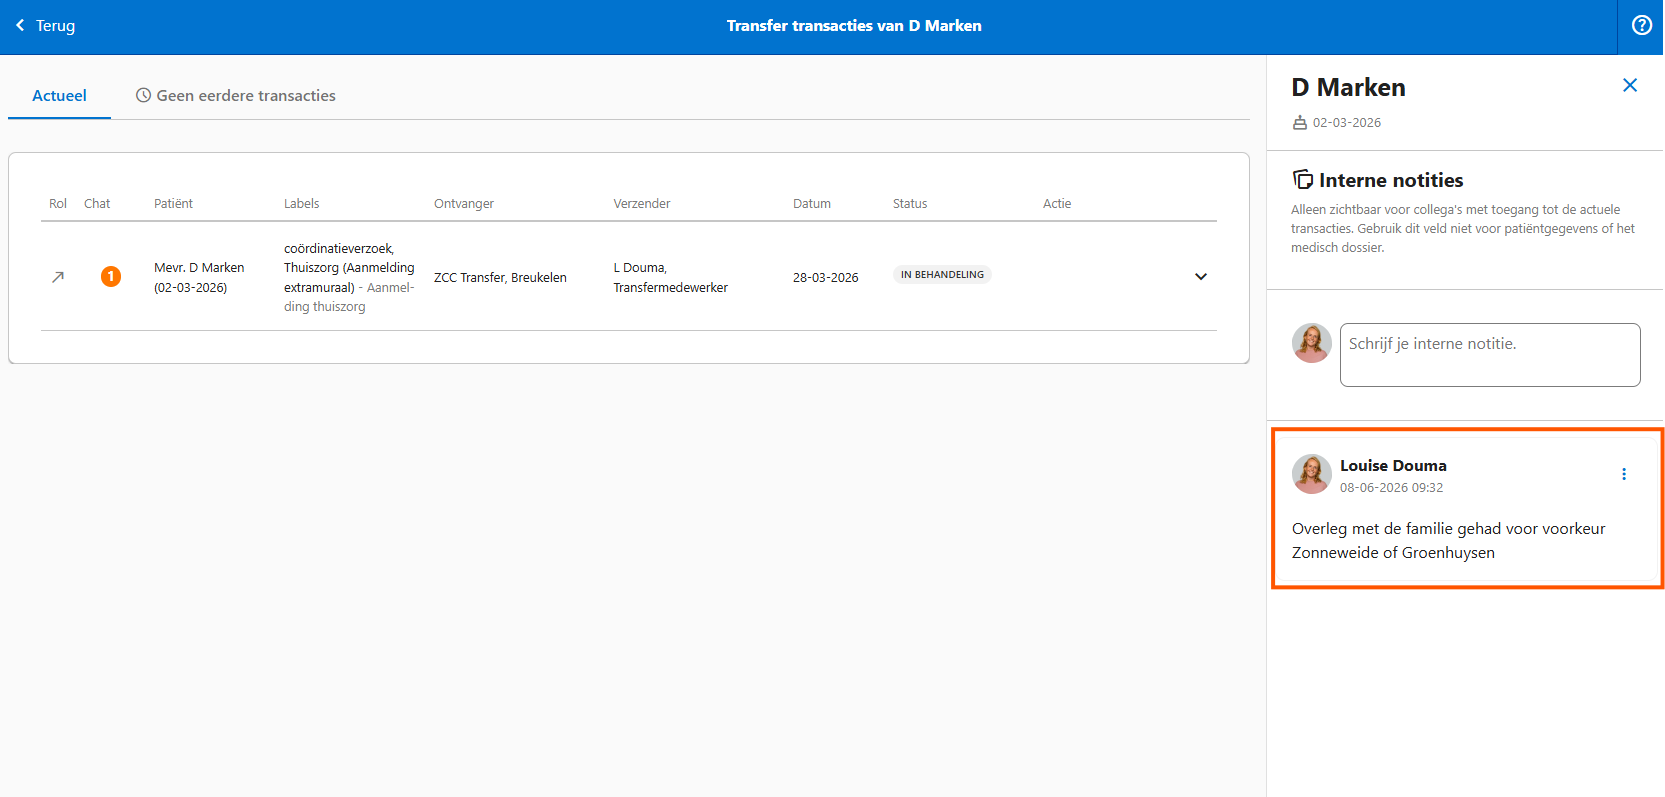Click the Interne notities notes icon
Image resolution: width=1665 pixels, height=797 pixels.
[x=1302, y=180]
